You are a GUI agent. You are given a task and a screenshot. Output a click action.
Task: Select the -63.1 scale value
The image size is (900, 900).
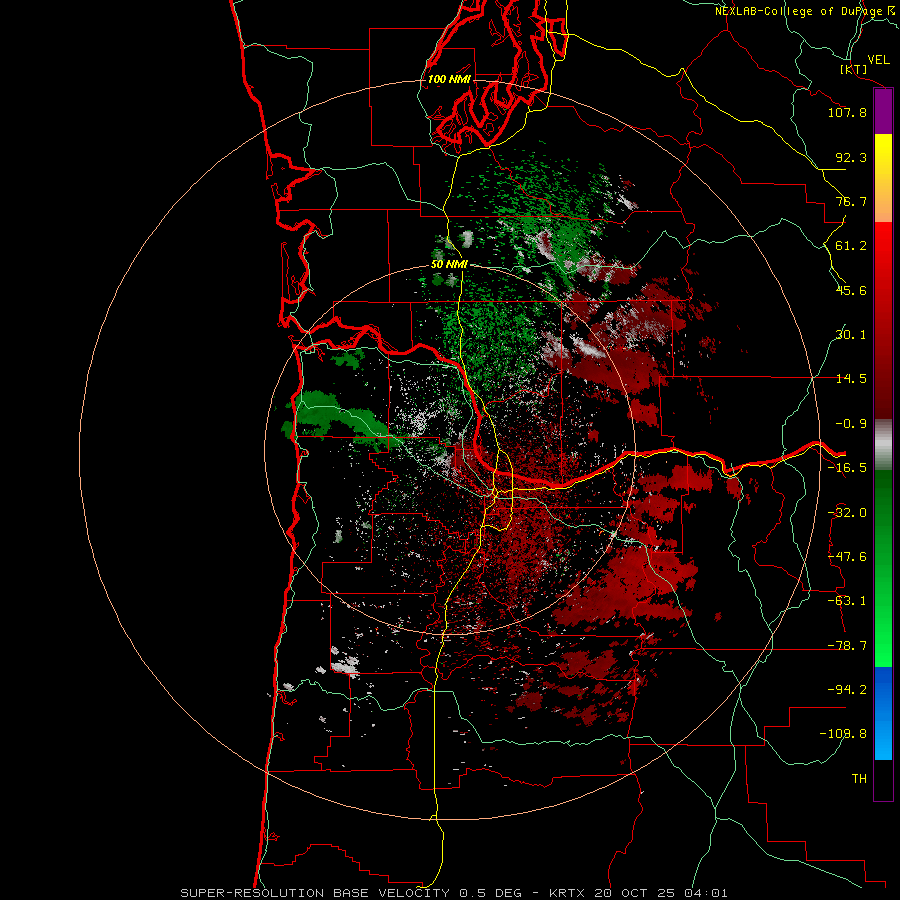[847, 601]
